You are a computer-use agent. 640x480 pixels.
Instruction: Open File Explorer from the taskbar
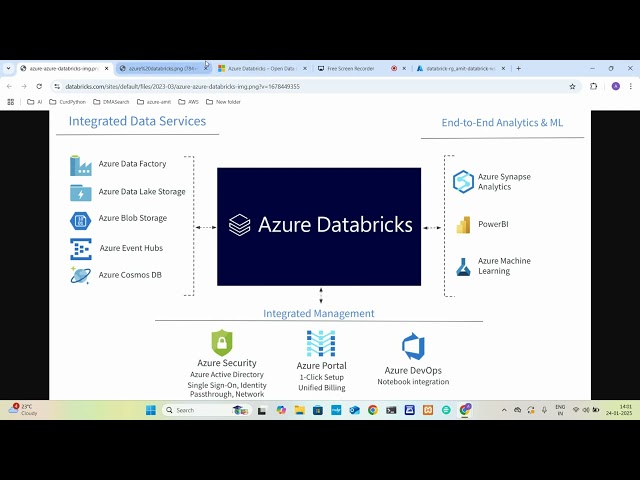pos(300,410)
